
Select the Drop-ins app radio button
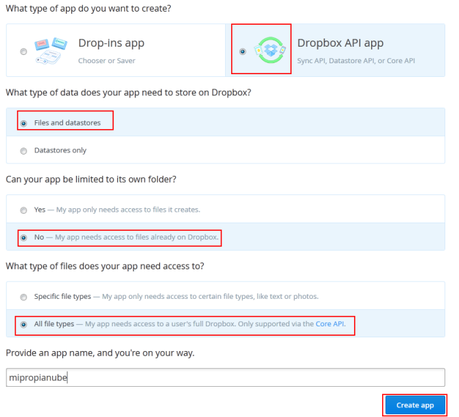coord(23,52)
